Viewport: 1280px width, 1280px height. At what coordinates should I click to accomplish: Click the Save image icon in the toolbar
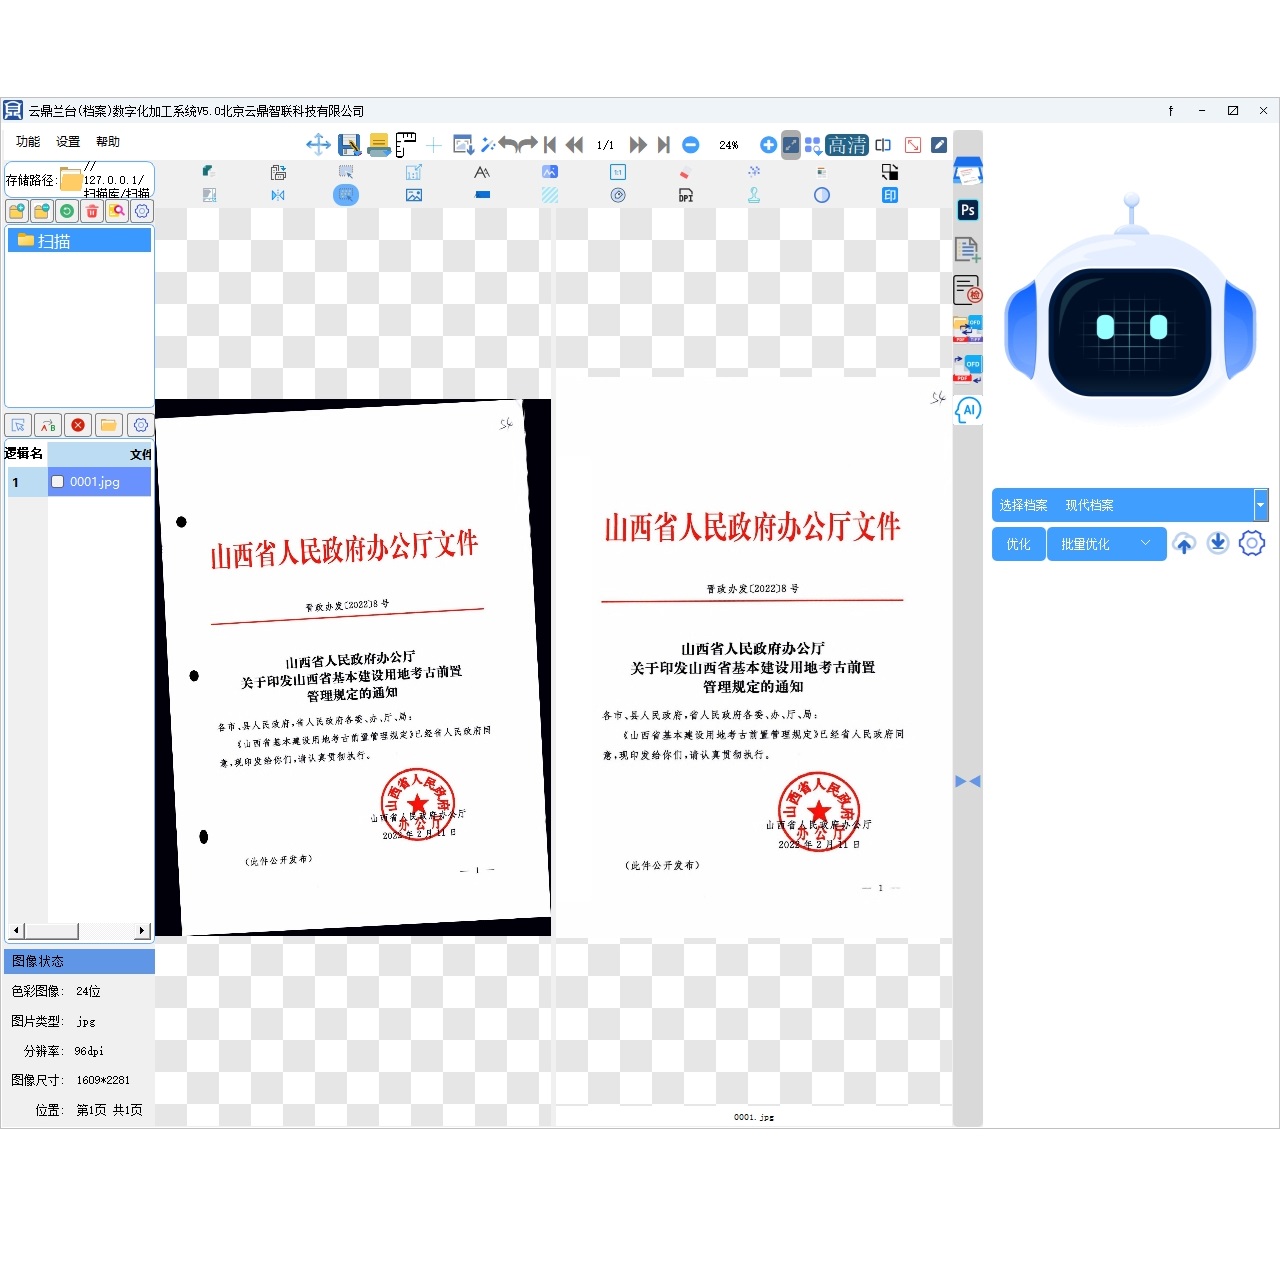349,145
